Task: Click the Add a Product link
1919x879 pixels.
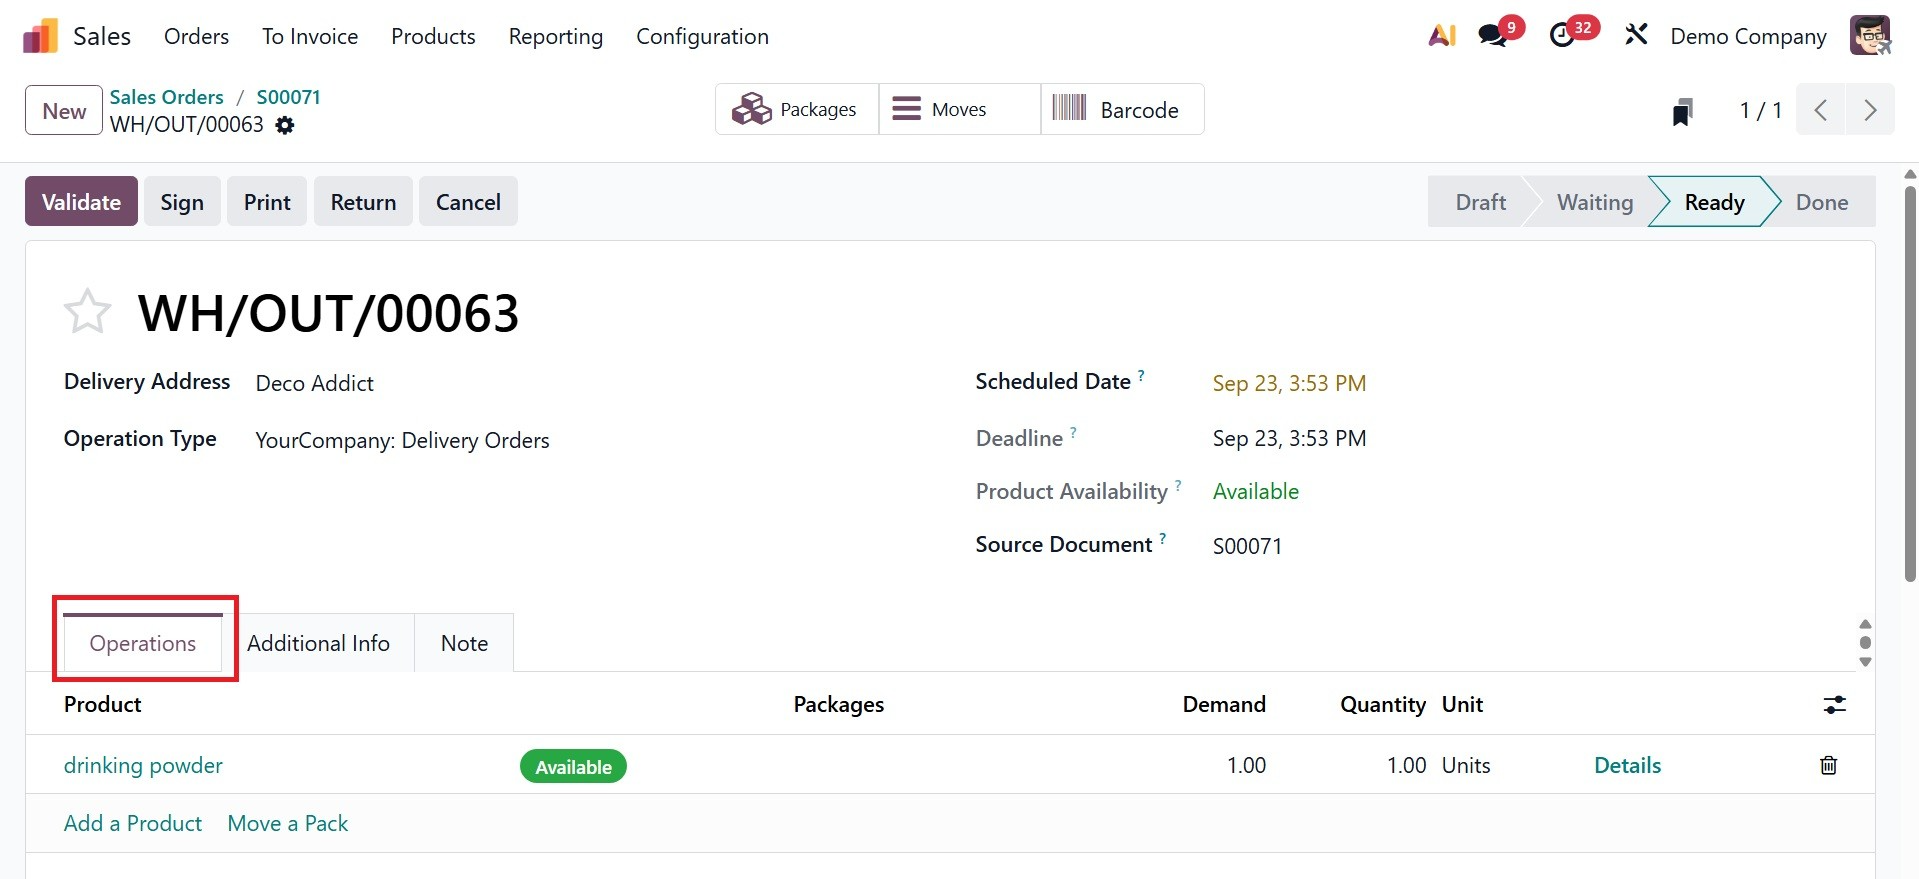Action: [133, 824]
